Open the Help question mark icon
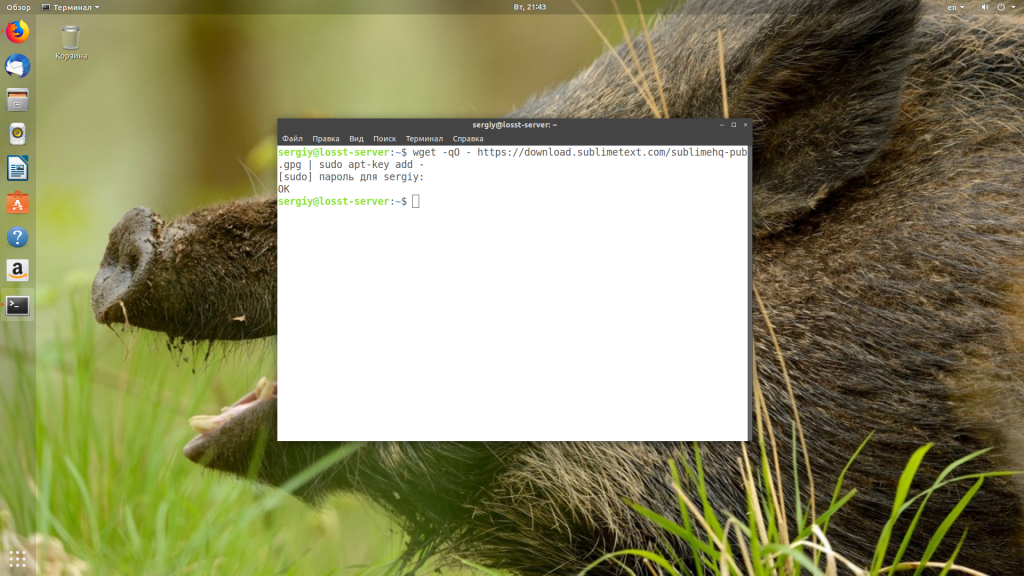Screen dimensions: 1024x576 [17, 237]
